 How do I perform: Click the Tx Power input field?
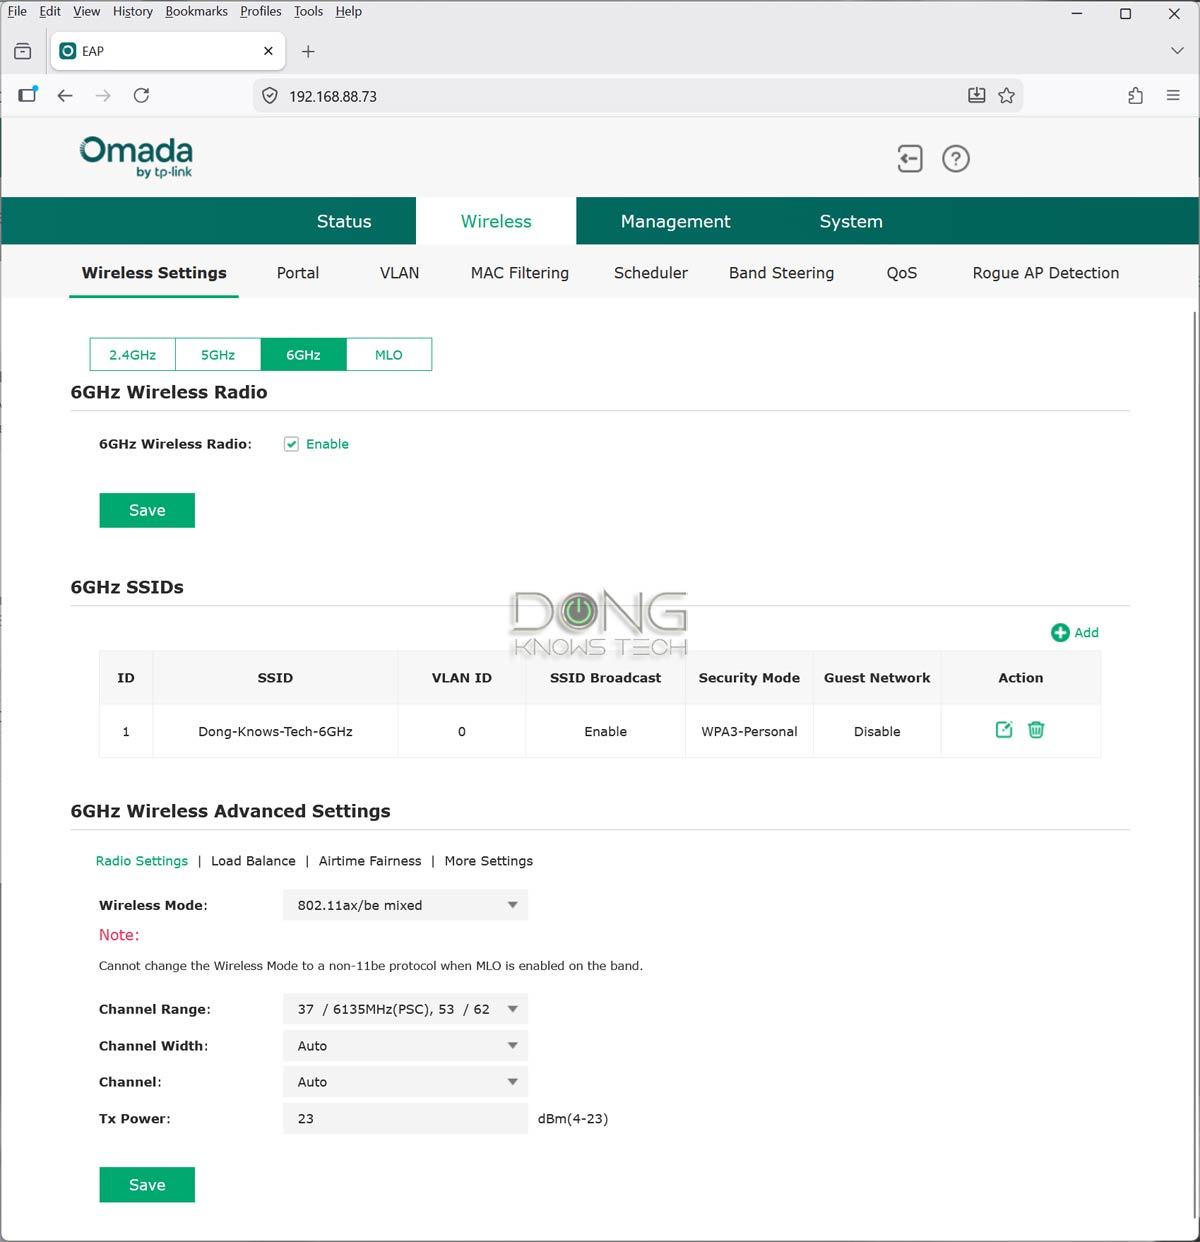(x=405, y=1118)
